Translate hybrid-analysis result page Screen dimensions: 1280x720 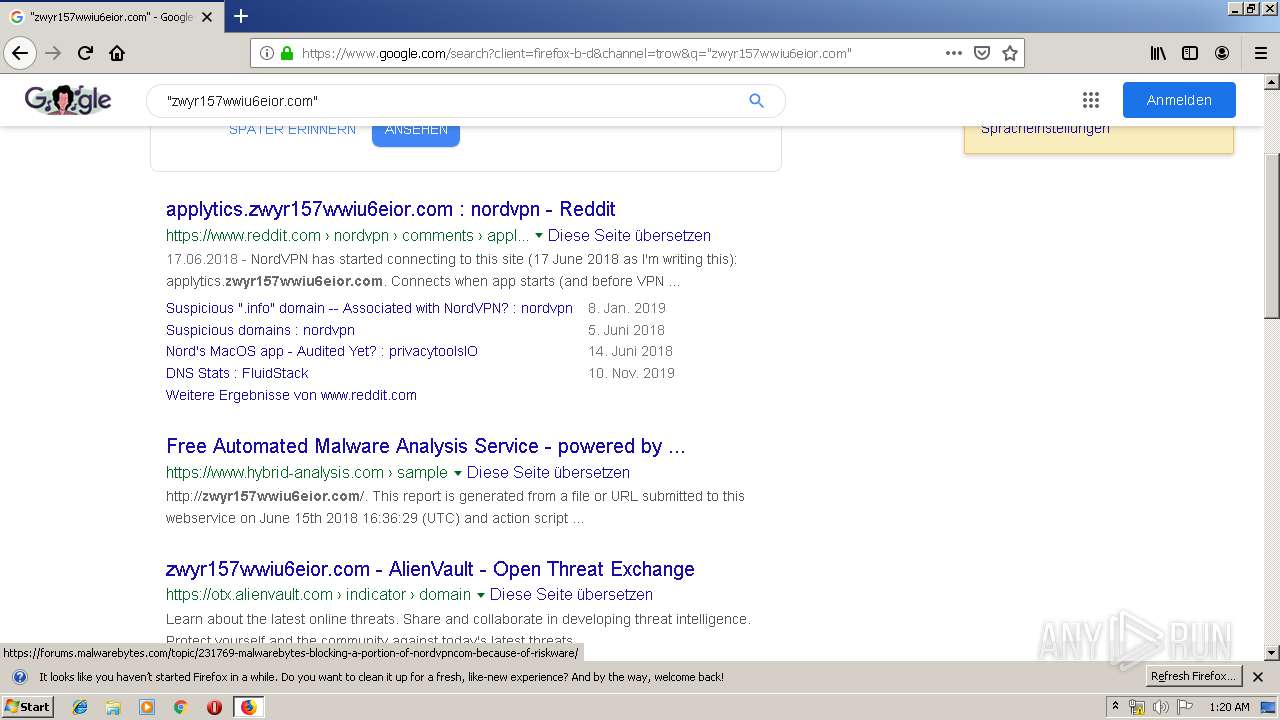click(548, 473)
